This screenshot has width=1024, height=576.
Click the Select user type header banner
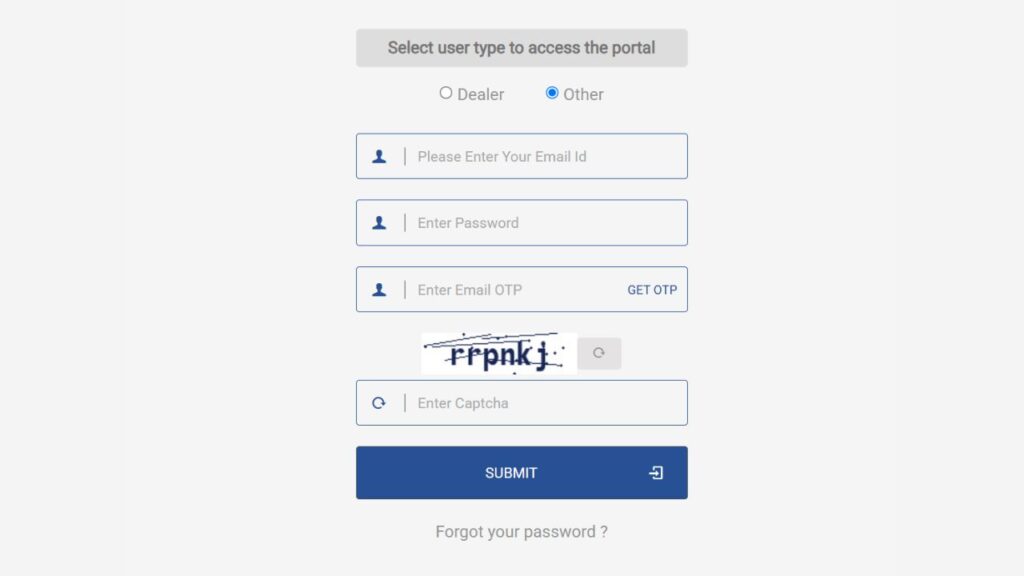(x=522, y=48)
